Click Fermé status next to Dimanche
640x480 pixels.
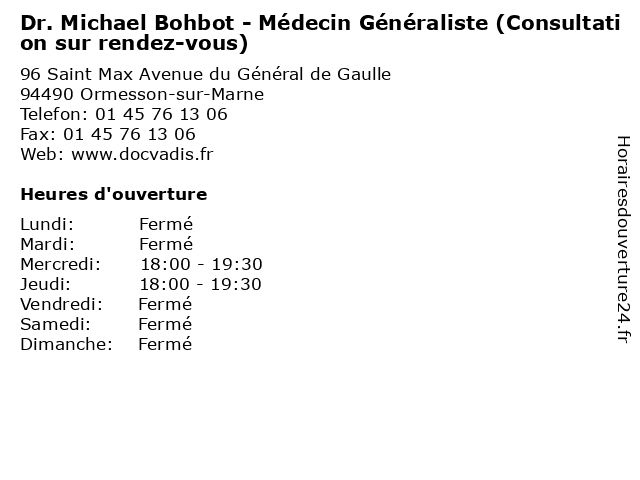(165, 344)
